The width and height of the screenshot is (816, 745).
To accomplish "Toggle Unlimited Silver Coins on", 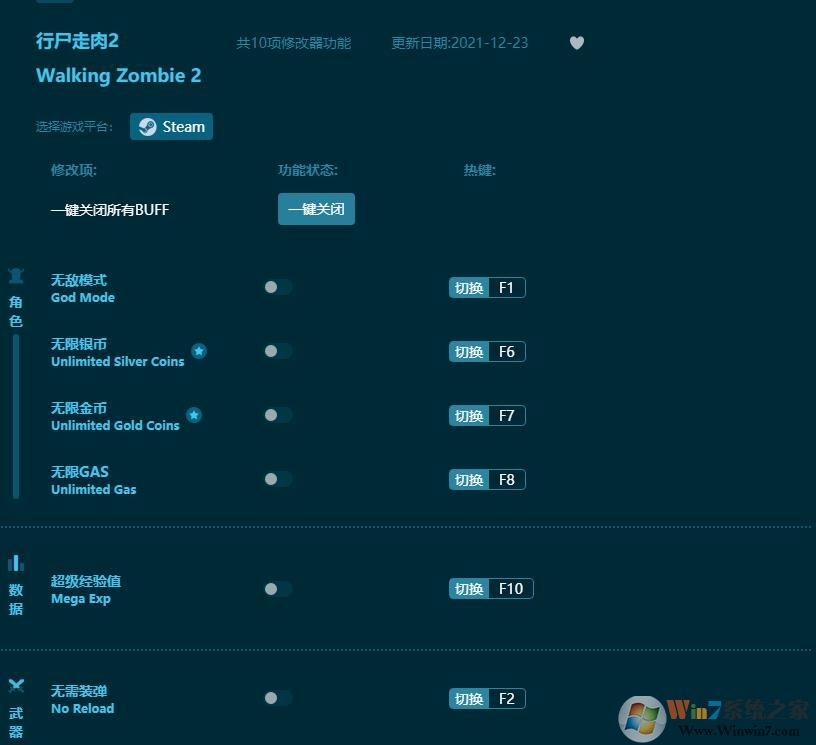I will [x=277, y=351].
